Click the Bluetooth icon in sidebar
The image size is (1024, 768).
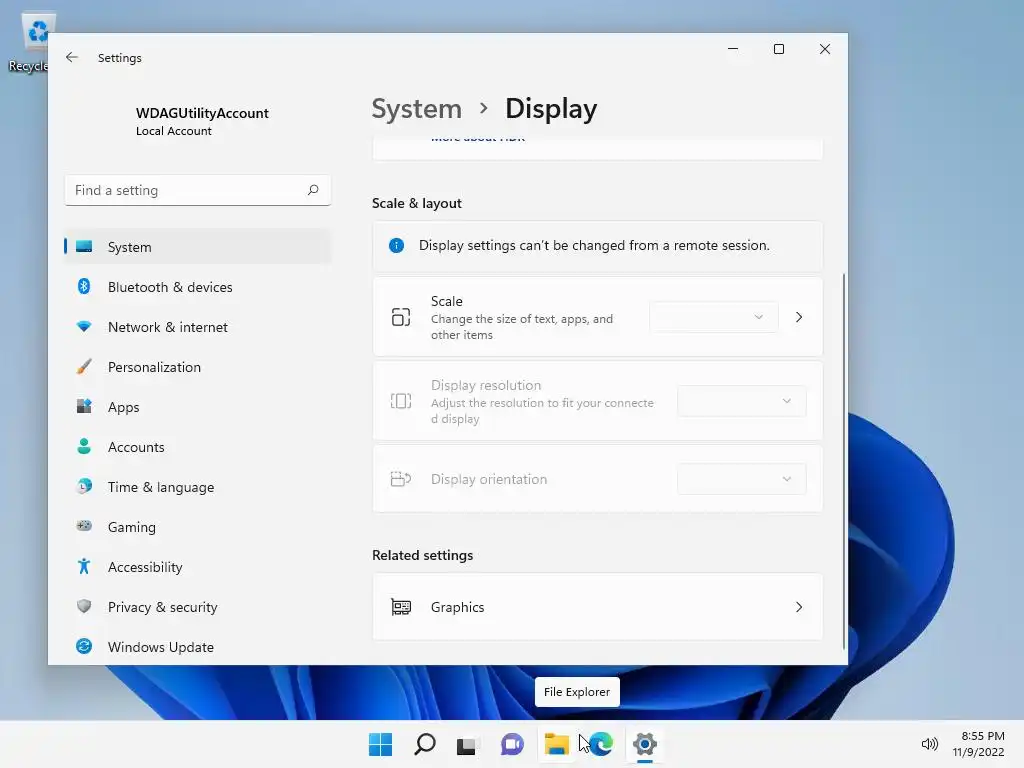point(84,286)
